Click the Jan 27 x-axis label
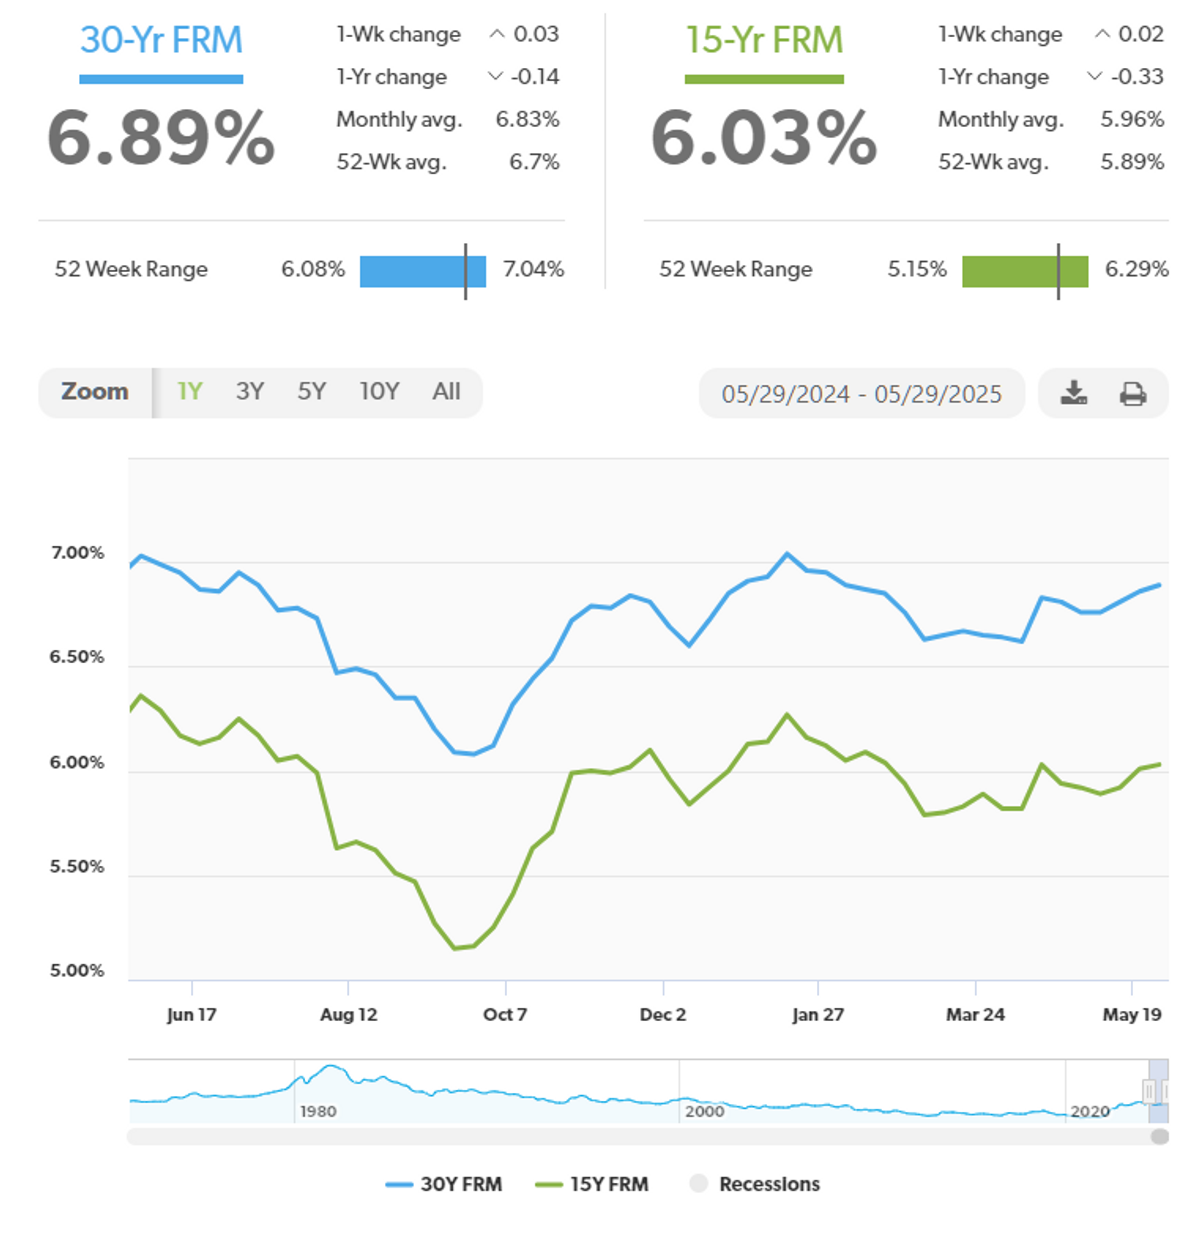1200x1254 pixels. coord(818,1014)
